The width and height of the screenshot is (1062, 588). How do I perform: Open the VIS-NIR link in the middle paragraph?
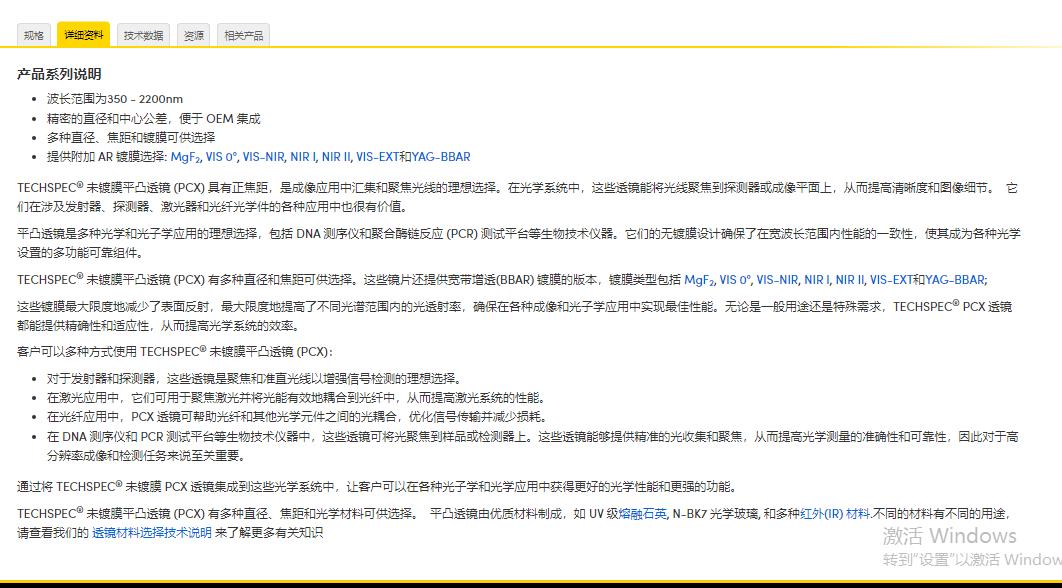[777, 279]
